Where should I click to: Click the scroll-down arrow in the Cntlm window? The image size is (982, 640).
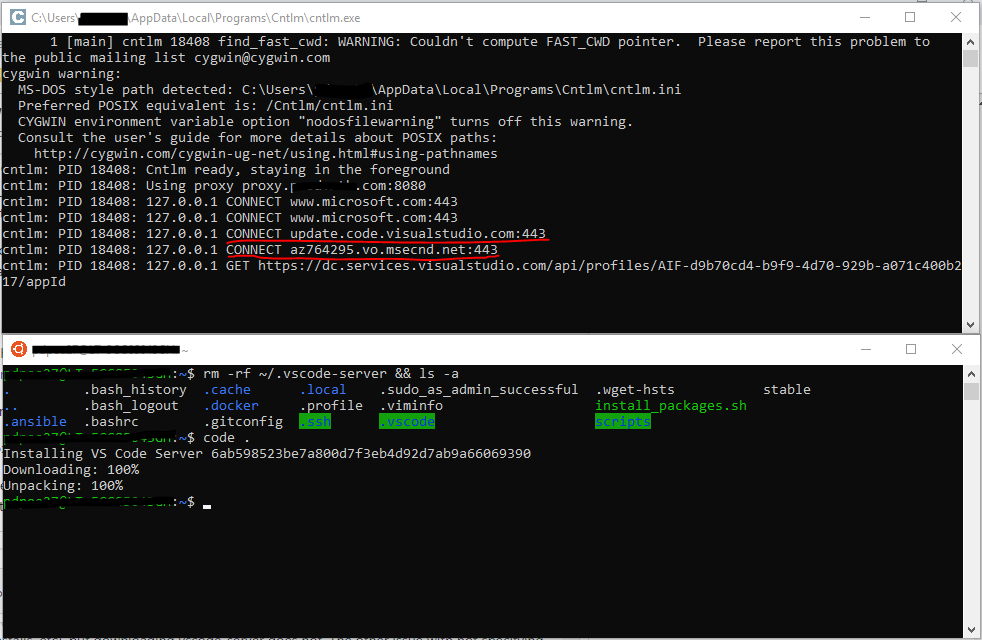tap(969, 322)
